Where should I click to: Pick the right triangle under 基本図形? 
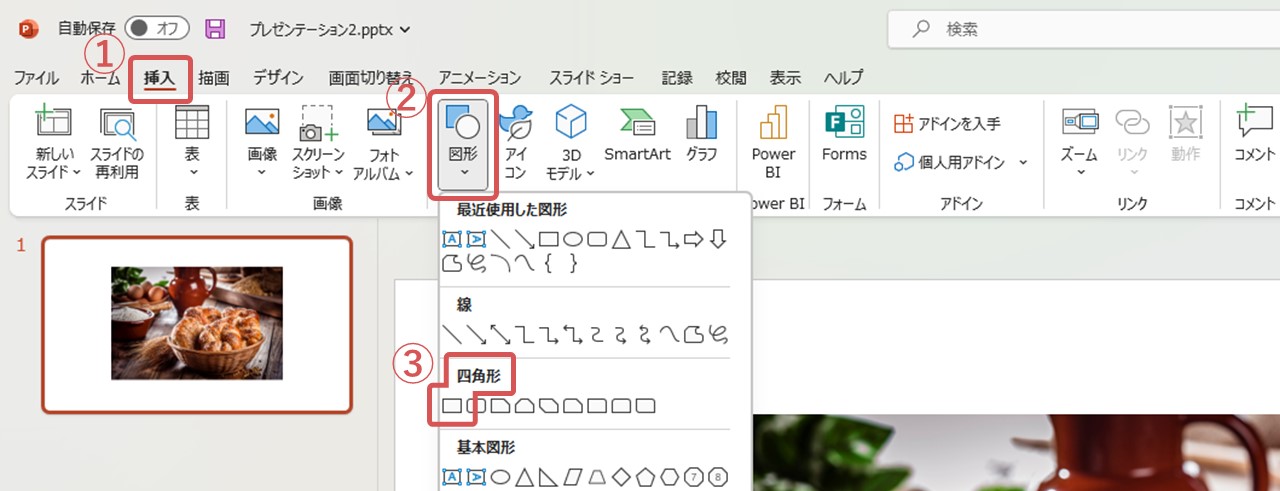click(548, 477)
